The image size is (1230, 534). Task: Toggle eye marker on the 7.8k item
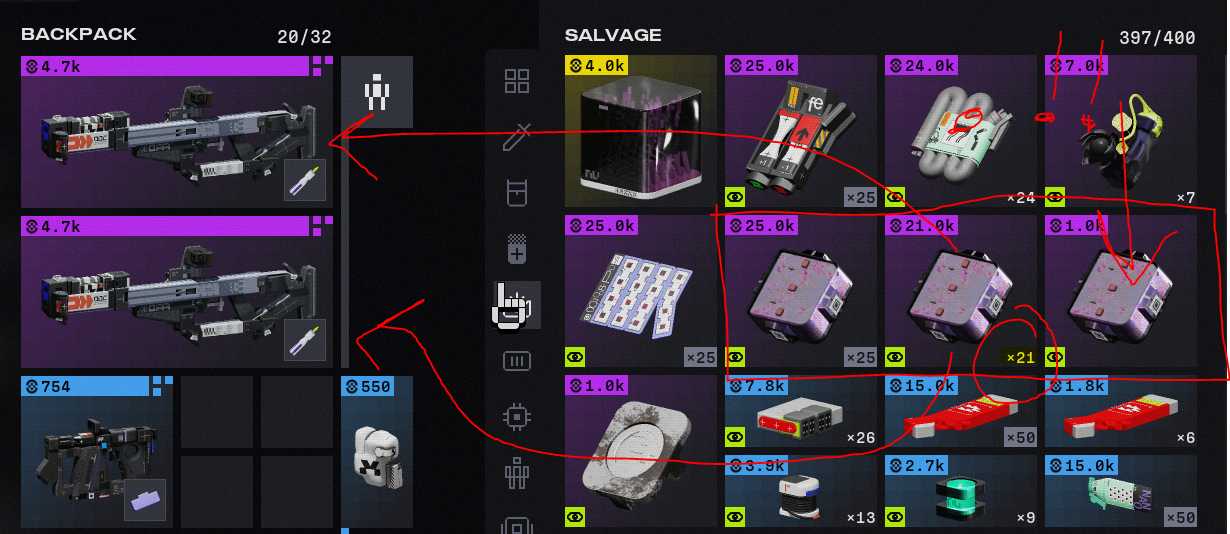[x=735, y=437]
